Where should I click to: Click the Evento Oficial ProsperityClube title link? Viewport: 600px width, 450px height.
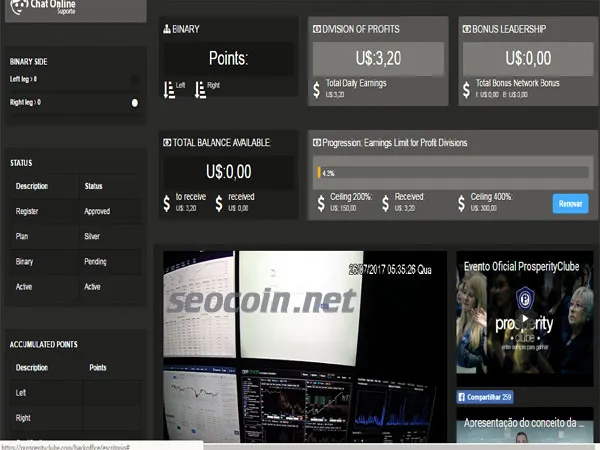tap(521, 267)
